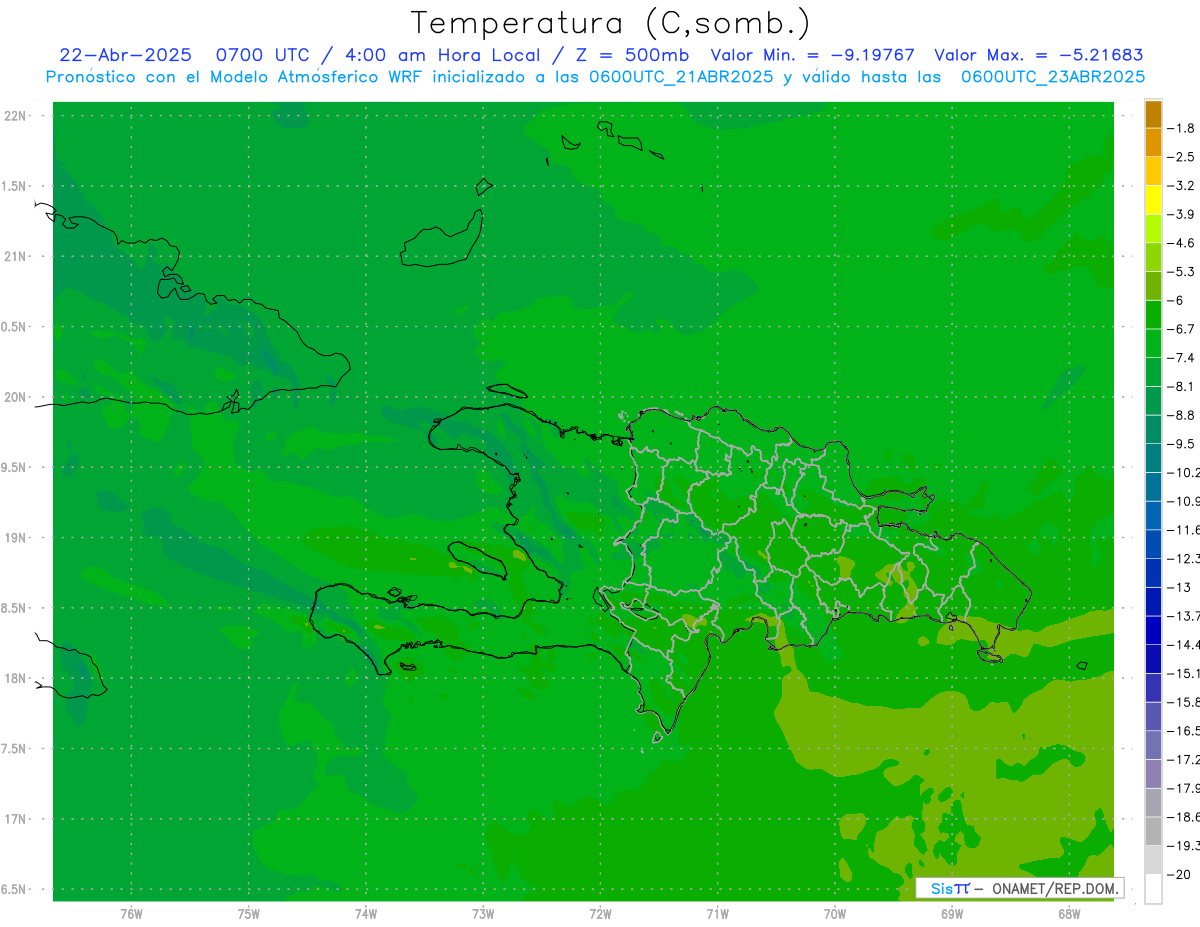The width and height of the screenshot is (1200, 927).
Task: Click the '-1.8' colorbar label
Action: tap(1182, 128)
